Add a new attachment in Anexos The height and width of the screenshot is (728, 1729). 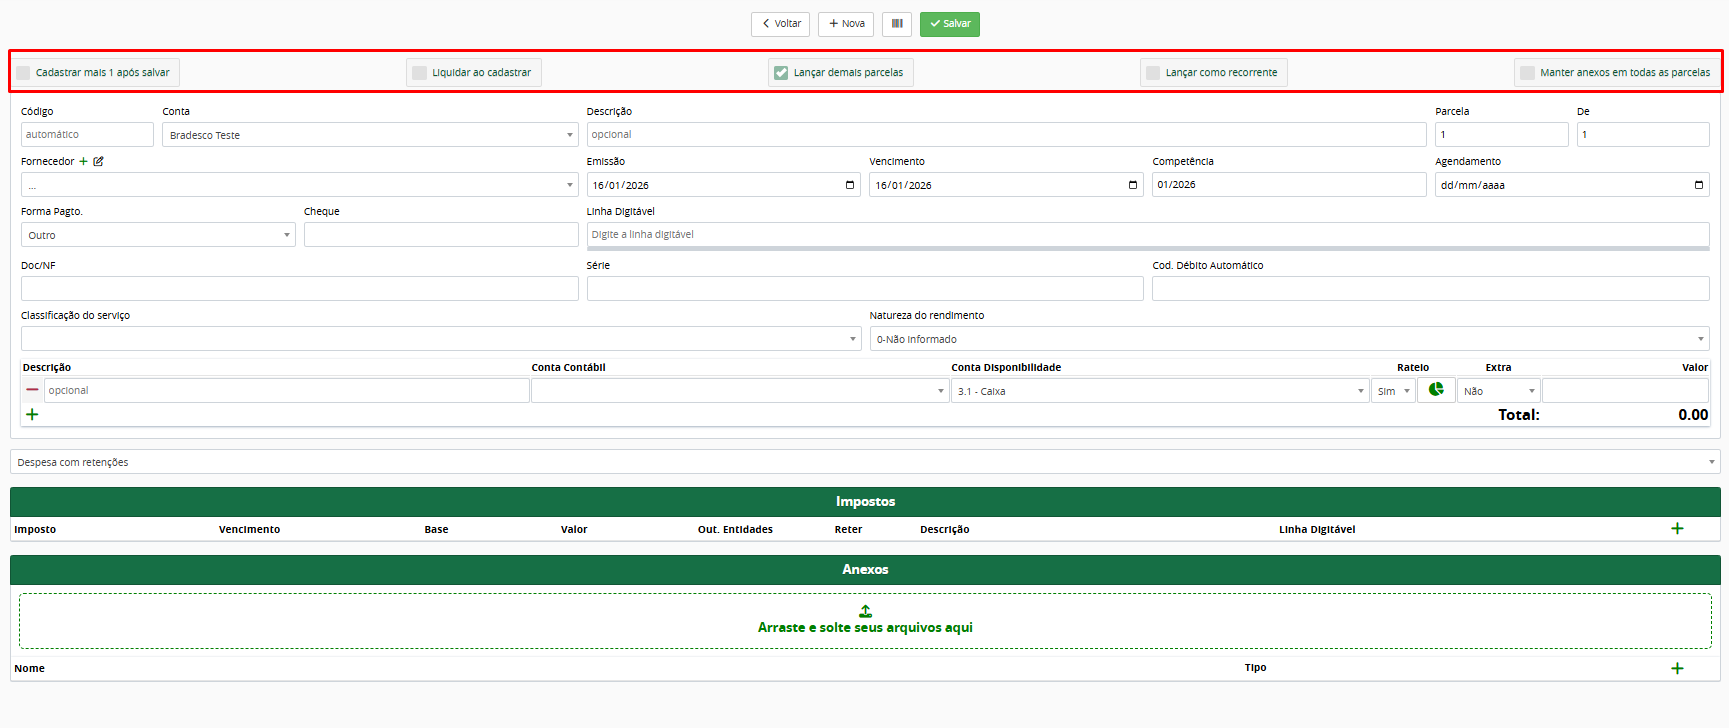click(1677, 668)
